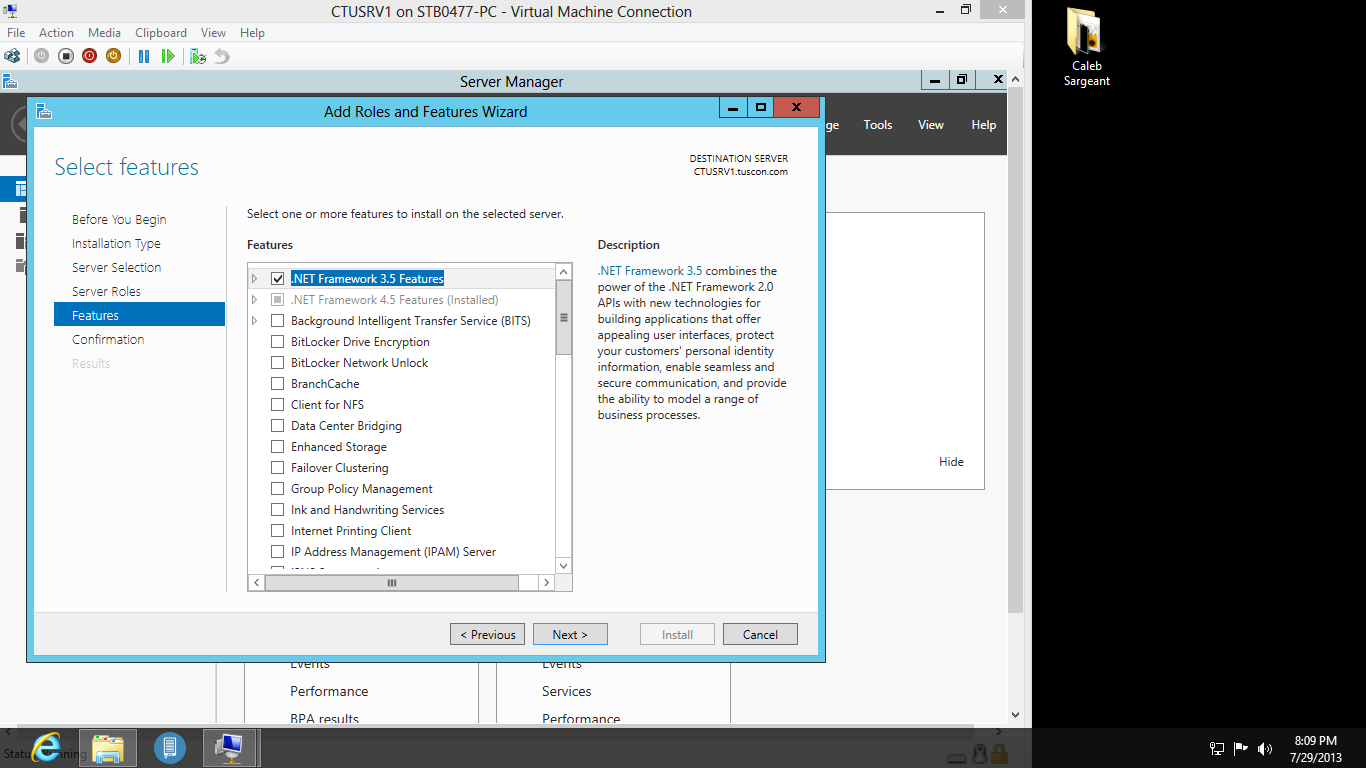Turn off the VM with the stop icon

[65, 56]
